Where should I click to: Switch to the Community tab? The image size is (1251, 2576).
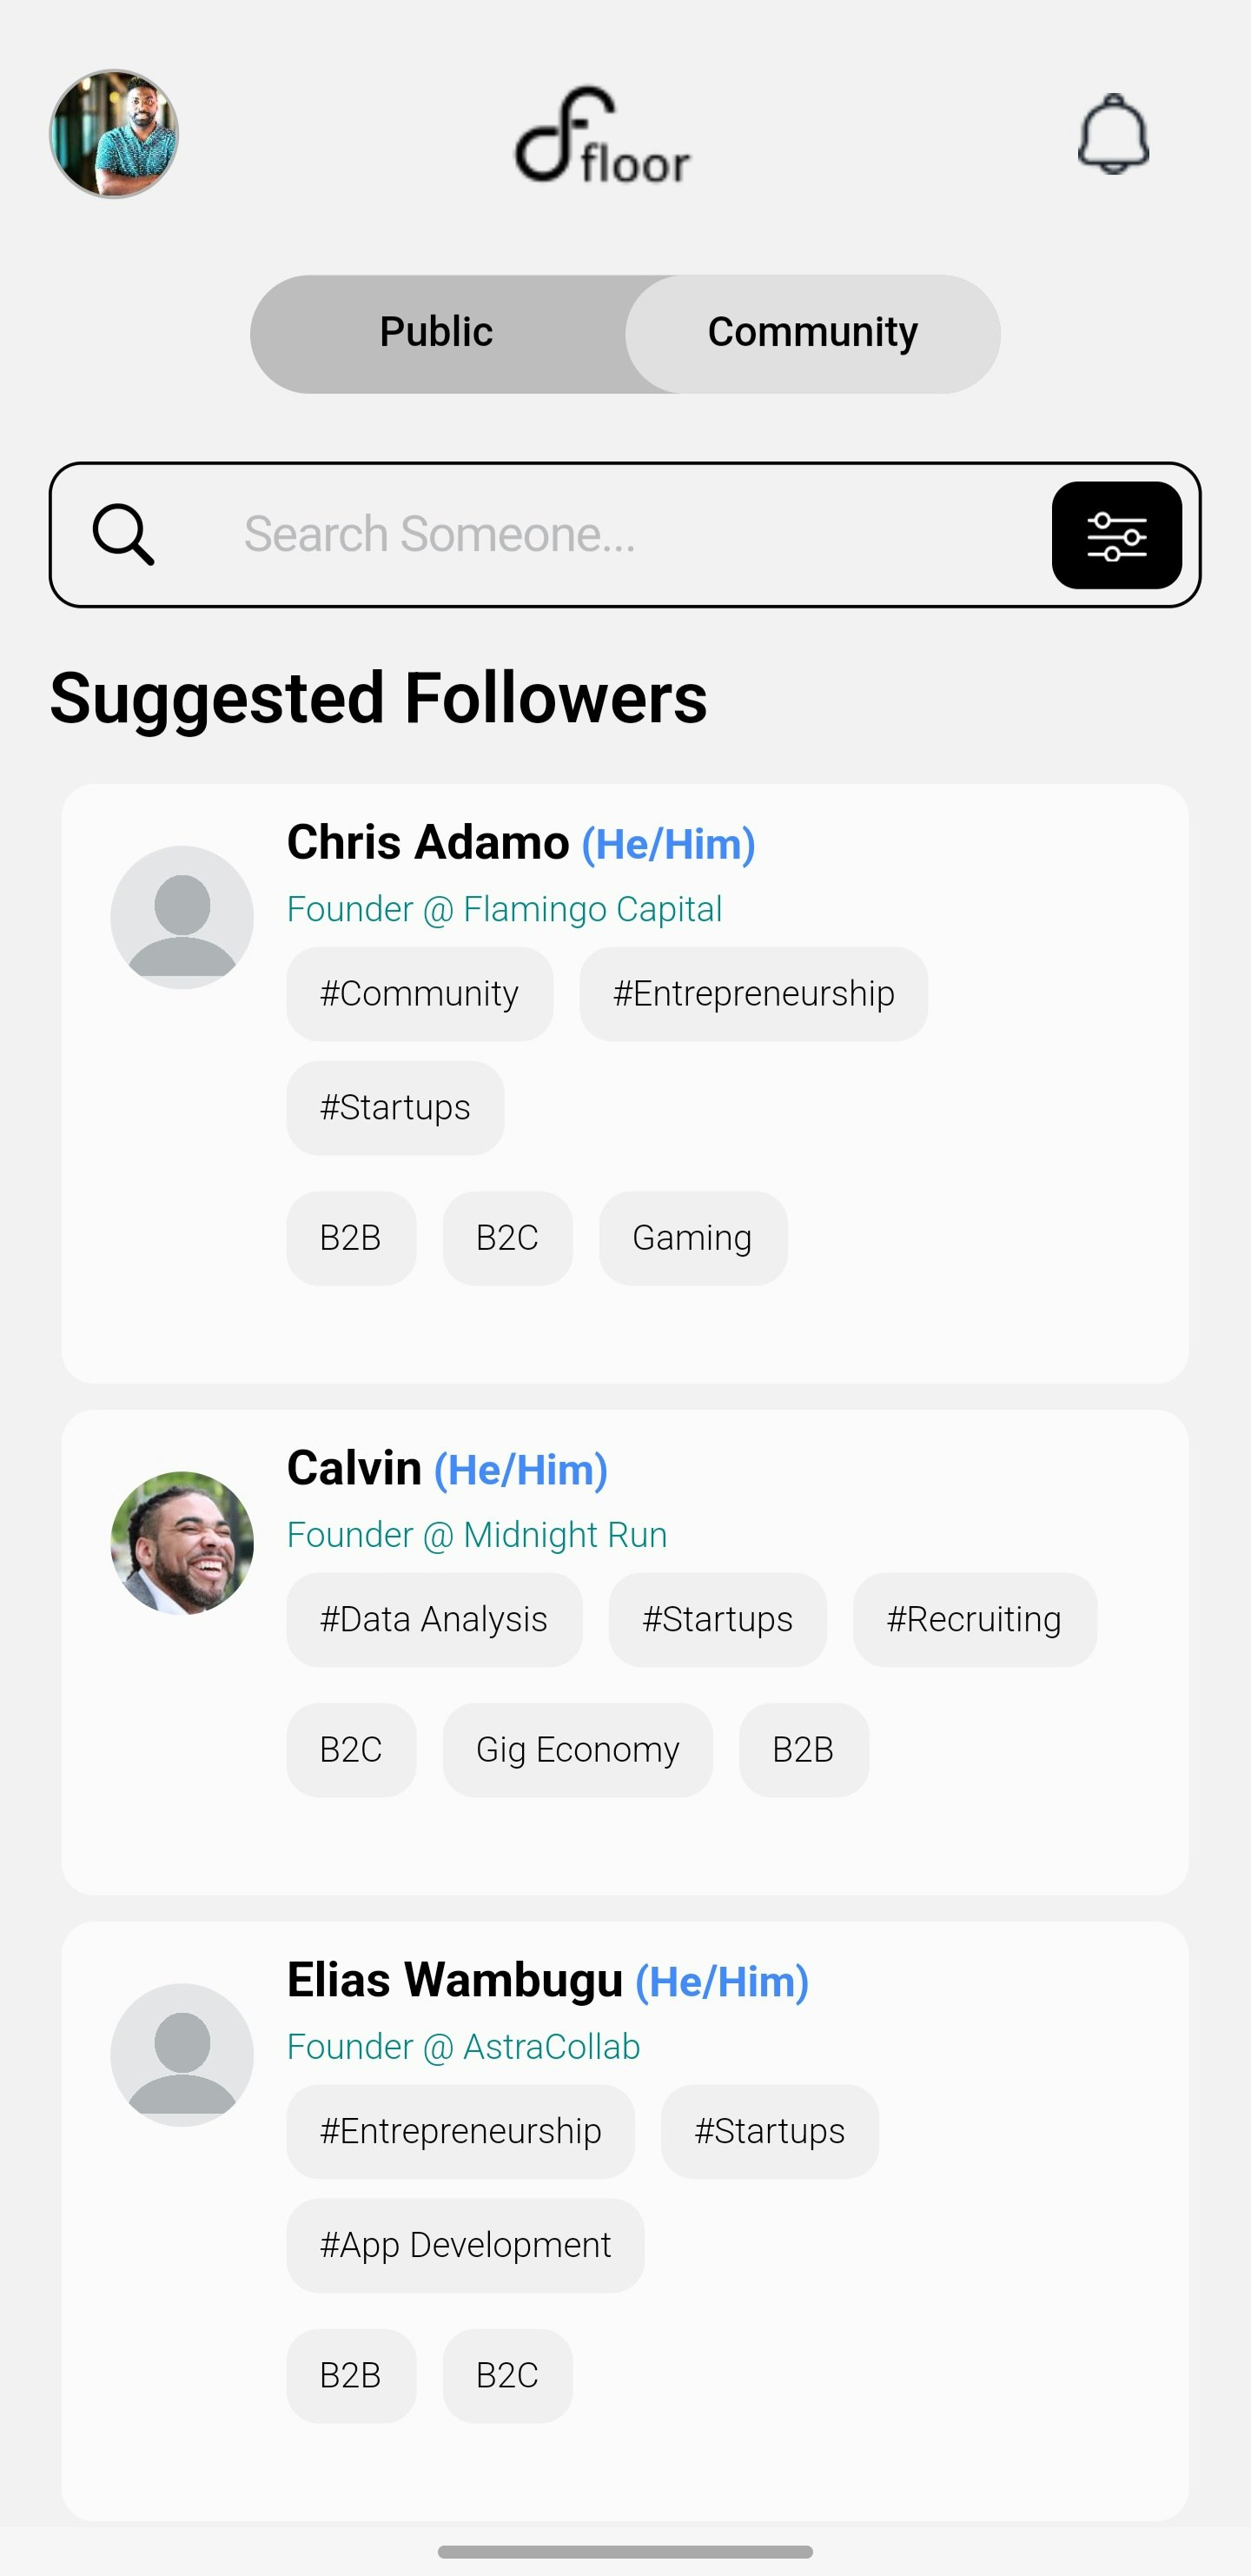point(812,332)
